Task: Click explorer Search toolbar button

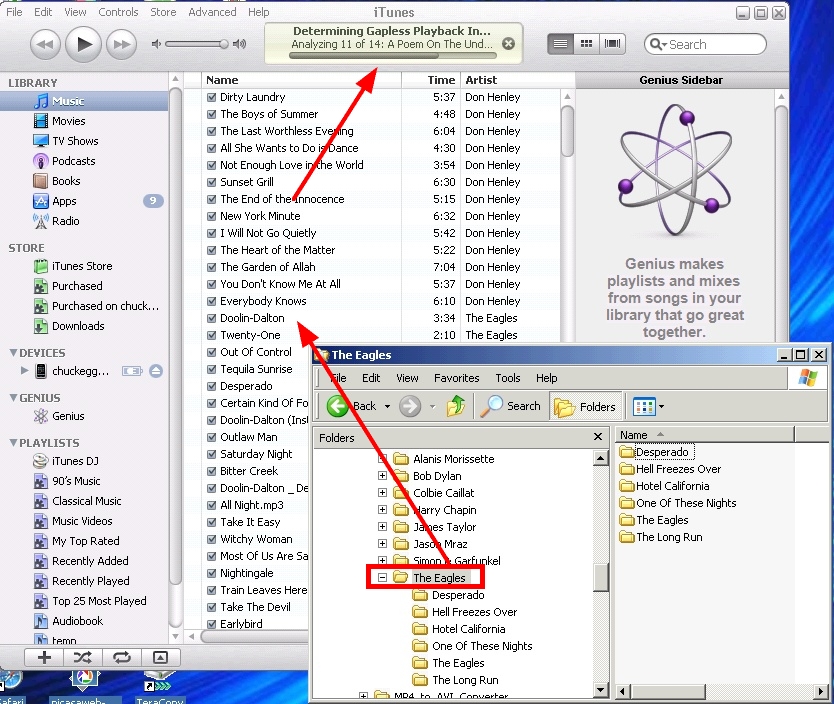Action: [510, 406]
